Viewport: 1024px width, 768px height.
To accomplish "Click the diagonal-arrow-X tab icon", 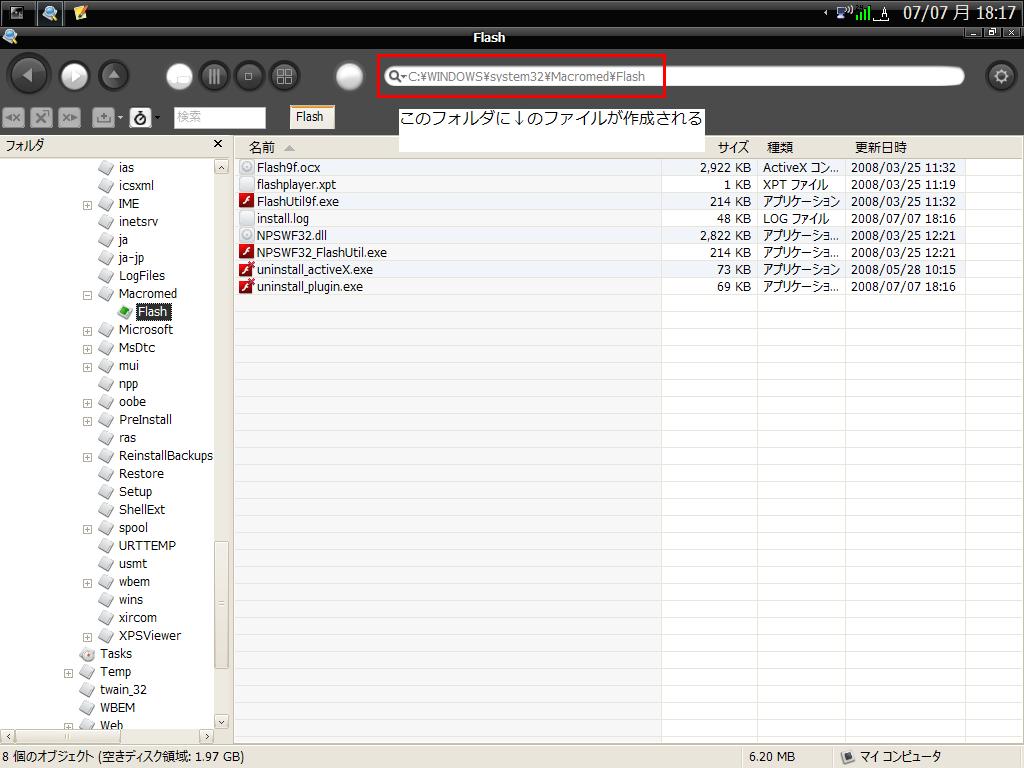I will coord(41,118).
